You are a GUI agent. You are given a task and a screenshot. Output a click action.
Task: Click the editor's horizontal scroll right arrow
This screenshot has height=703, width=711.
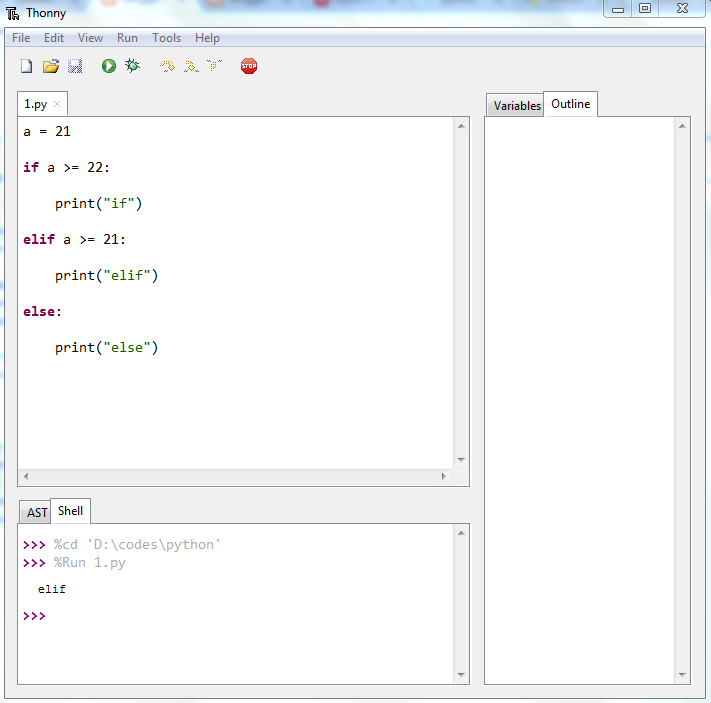pos(443,476)
